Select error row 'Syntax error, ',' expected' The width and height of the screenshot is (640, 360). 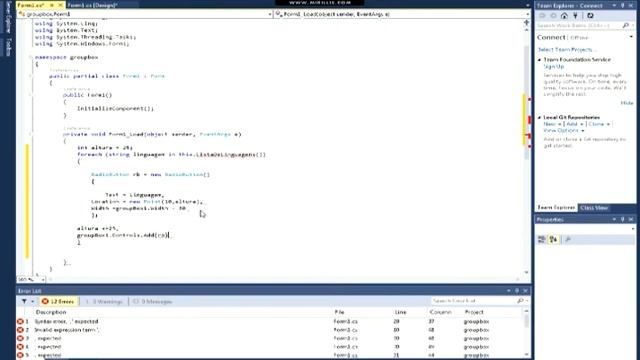click(x=269, y=322)
